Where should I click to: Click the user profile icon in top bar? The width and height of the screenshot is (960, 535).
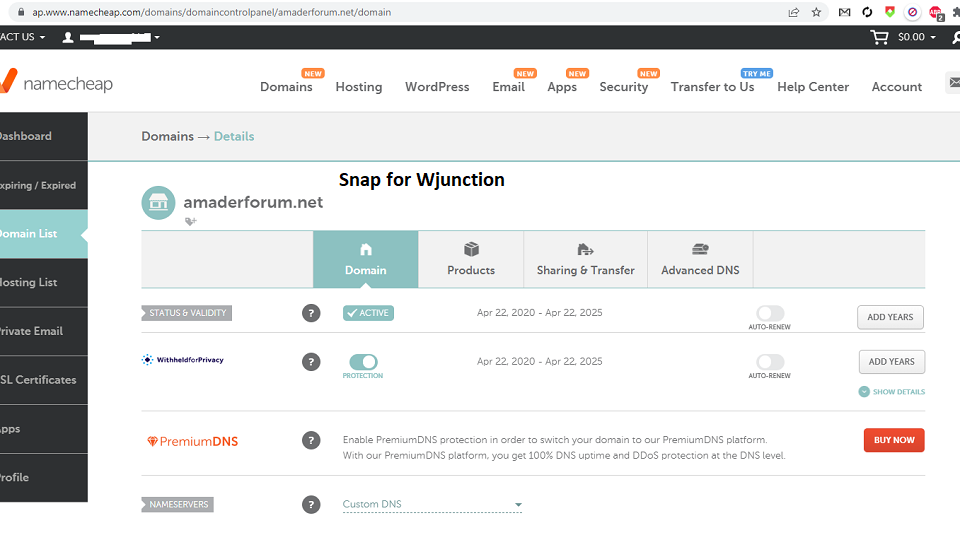[68, 37]
